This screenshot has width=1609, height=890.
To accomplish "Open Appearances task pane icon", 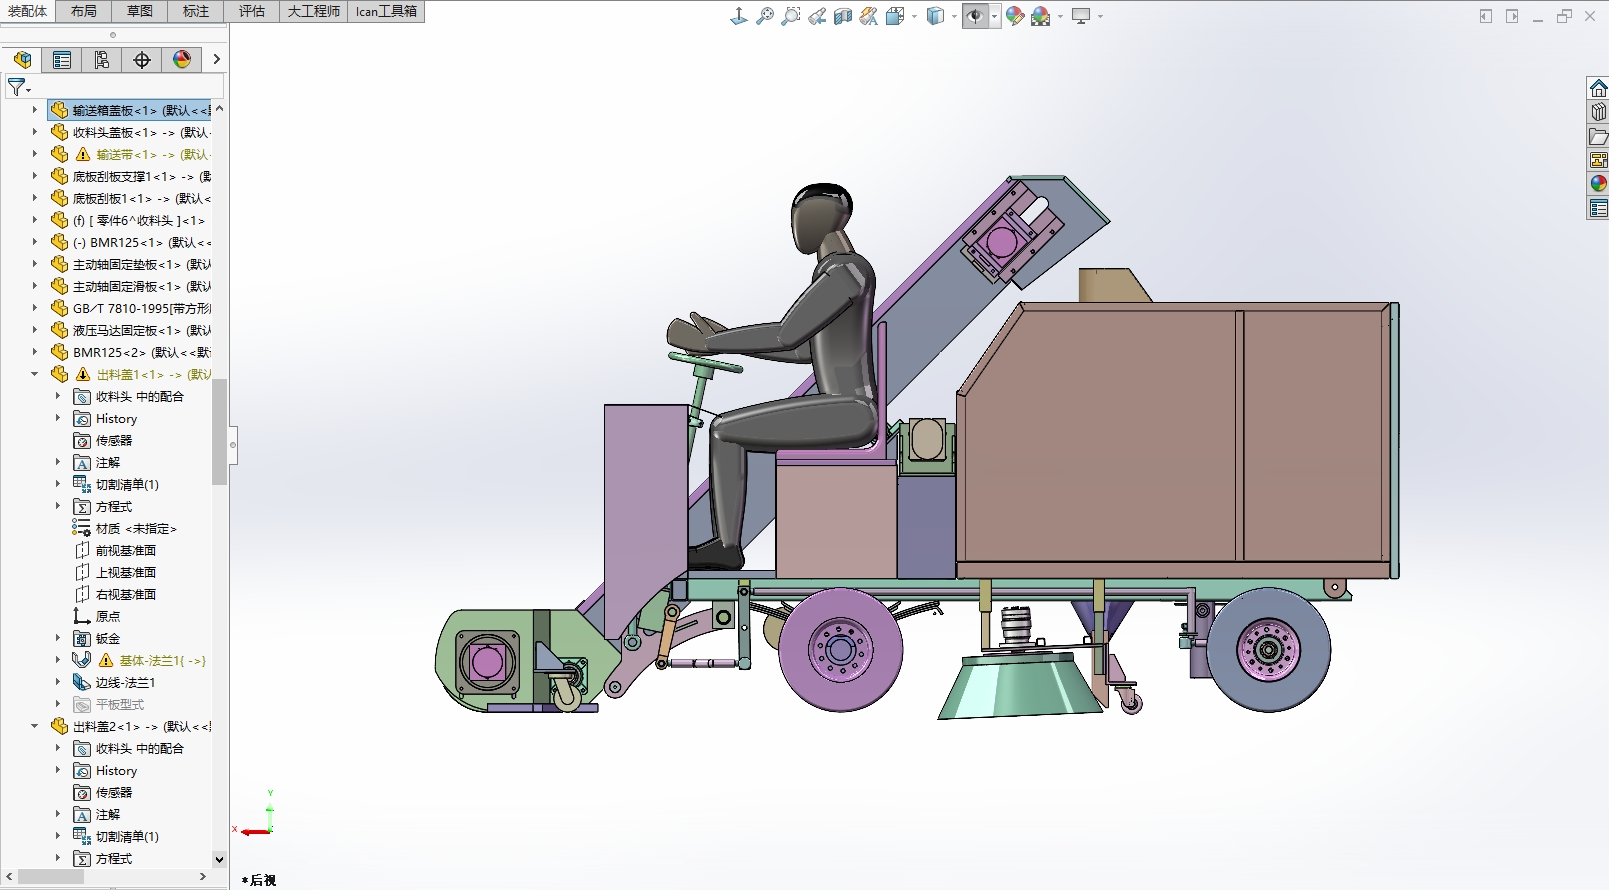I will pos(1598,184).
